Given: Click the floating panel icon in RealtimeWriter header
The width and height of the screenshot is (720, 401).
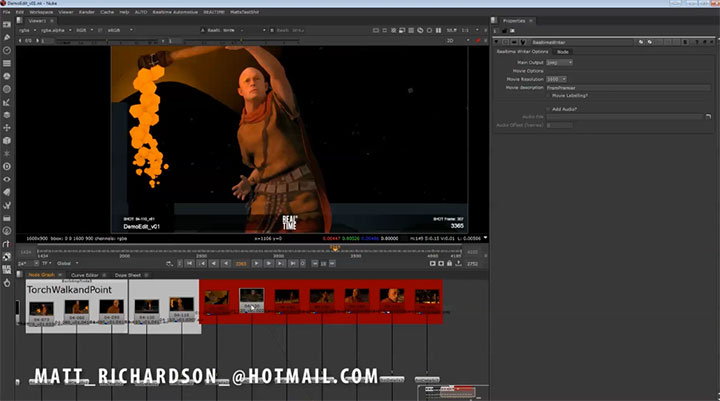Looking at the screenshot, I should [704, 42].
